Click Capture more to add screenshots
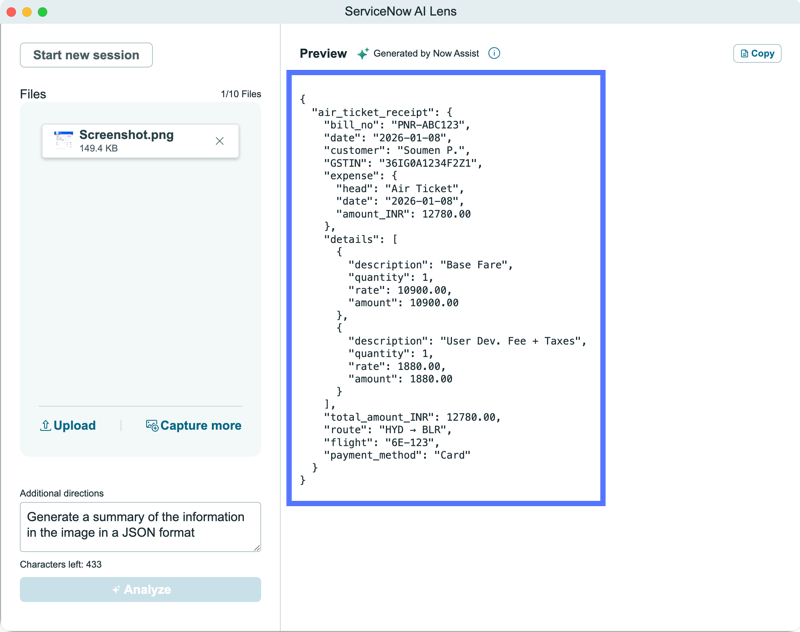This screenshot has height=632, width=800. pos(193,425)
